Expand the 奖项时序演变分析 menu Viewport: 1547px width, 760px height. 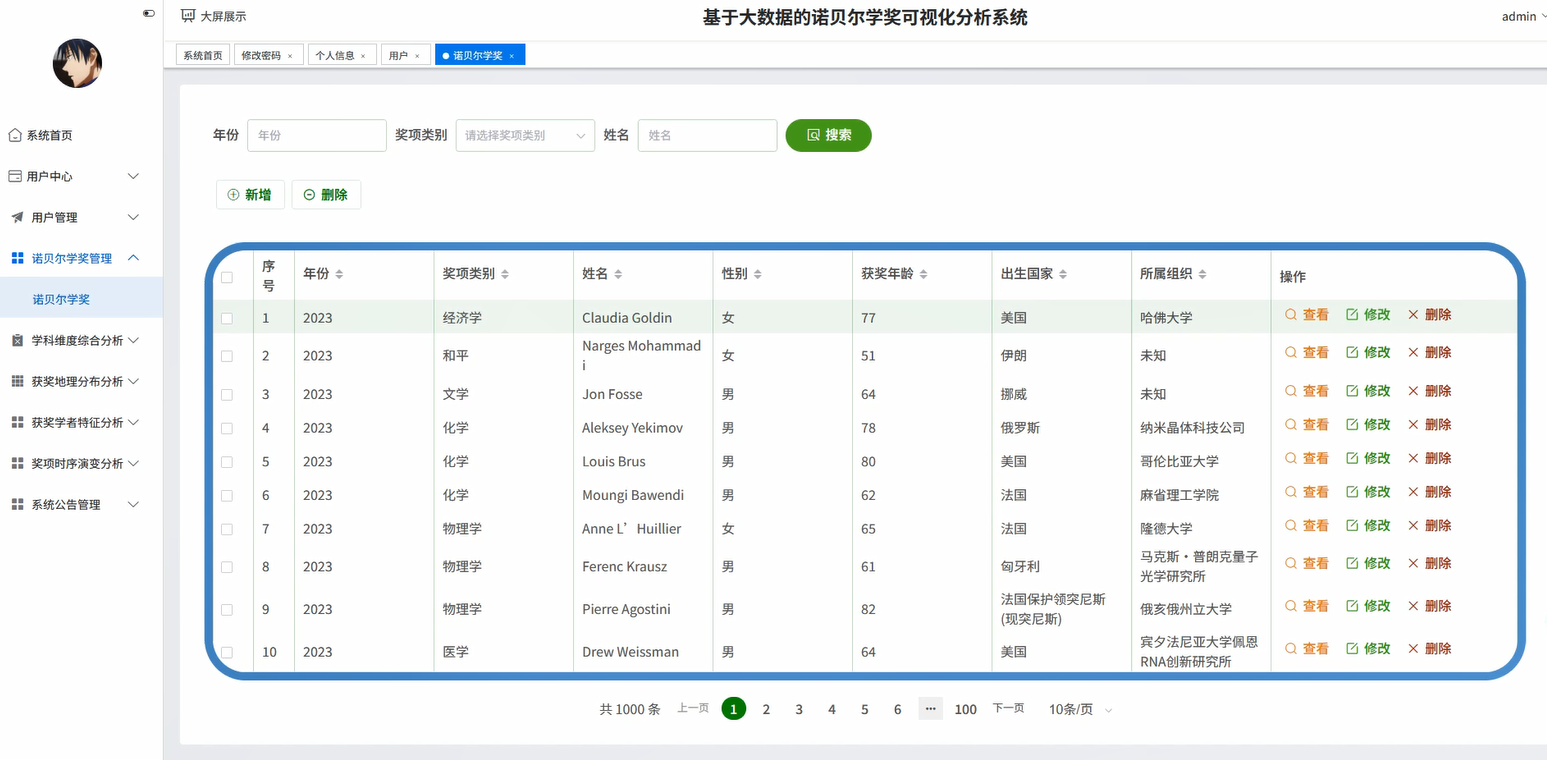tap(81, 463)
